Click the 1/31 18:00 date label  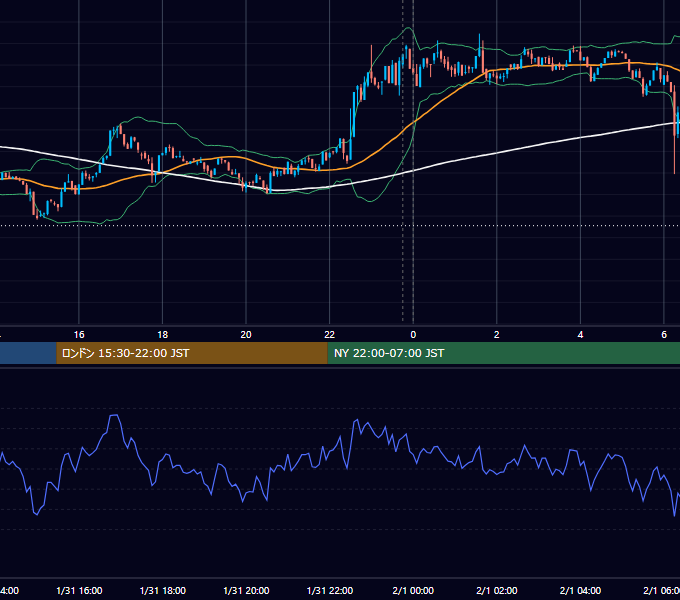click(x=163, y=591)
